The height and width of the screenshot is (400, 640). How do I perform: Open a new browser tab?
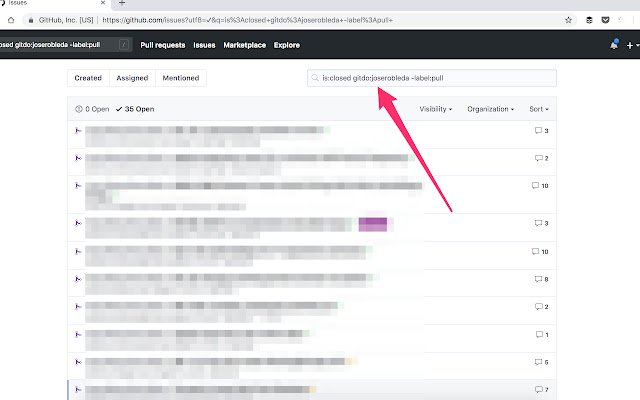pos(122,3)
